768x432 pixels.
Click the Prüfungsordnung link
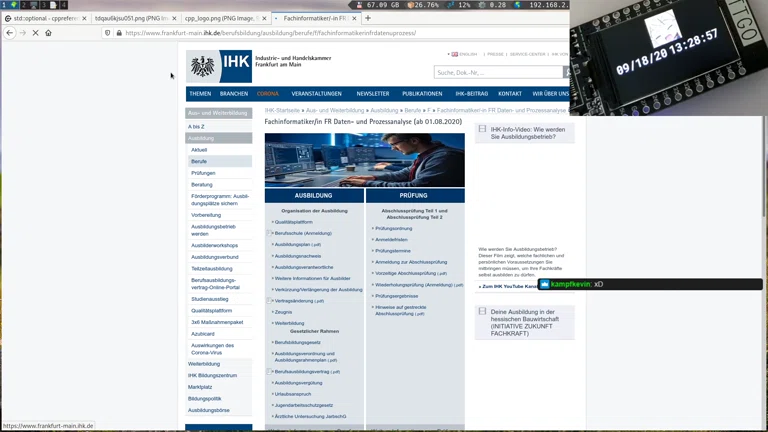tap(393, 228)
